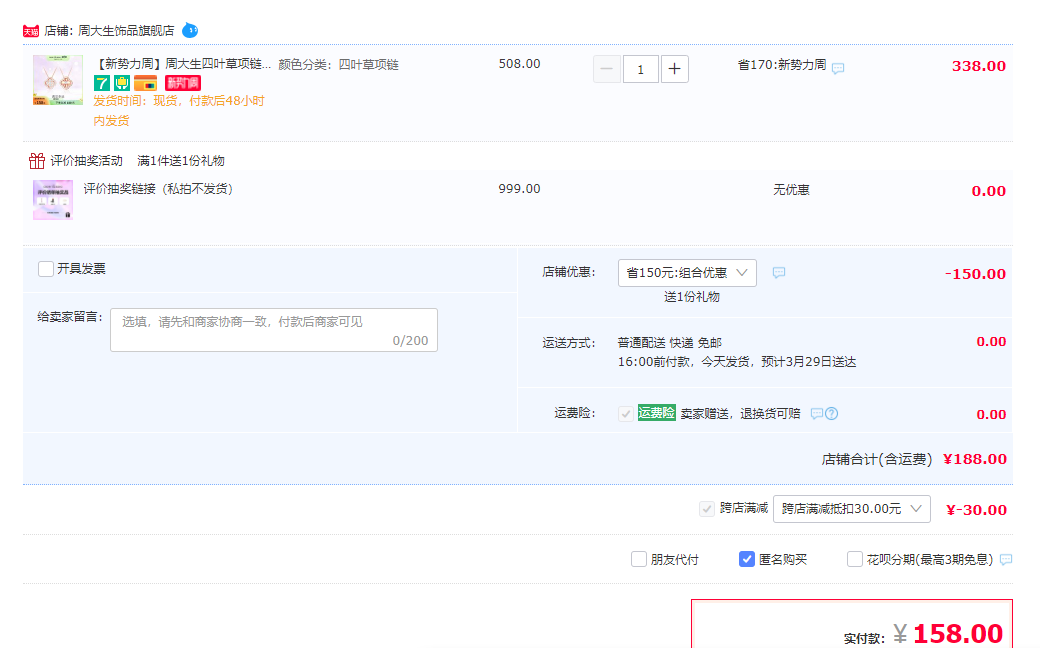Image resolution: width=1040 pixels, height=648 pixels.
Task: Click the -150.00 store discount amount
Action: pyautogui.click(x=976, y=274)
